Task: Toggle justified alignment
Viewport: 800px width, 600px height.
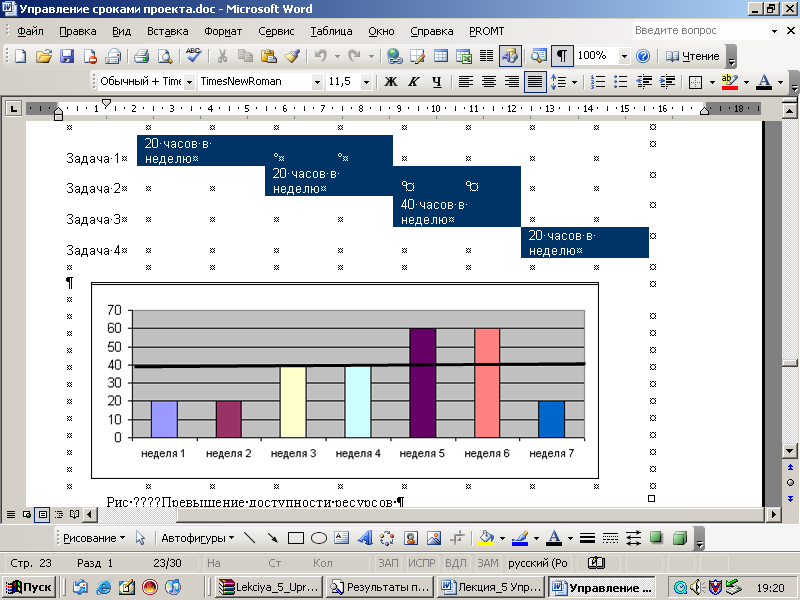Action: coord(535,82)
